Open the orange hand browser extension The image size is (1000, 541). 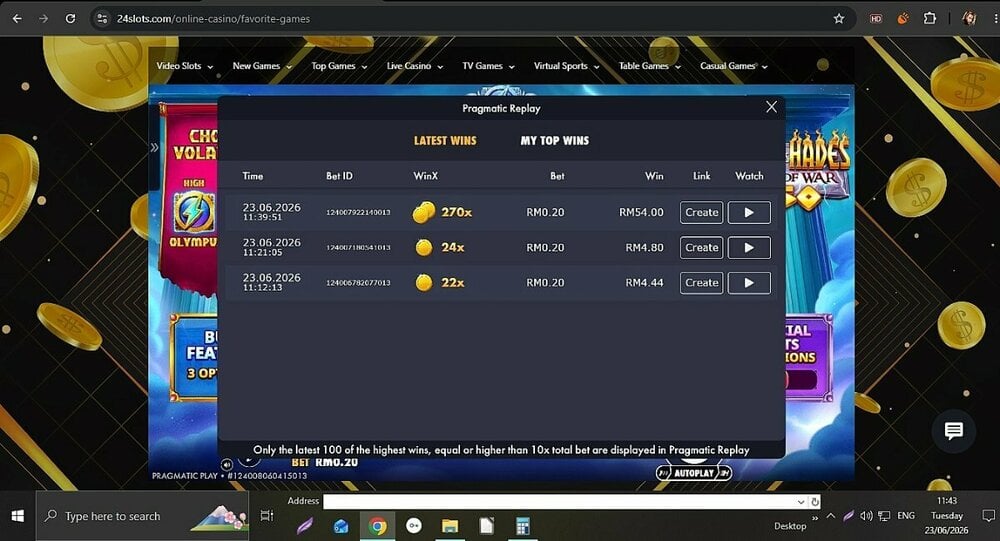903,19
